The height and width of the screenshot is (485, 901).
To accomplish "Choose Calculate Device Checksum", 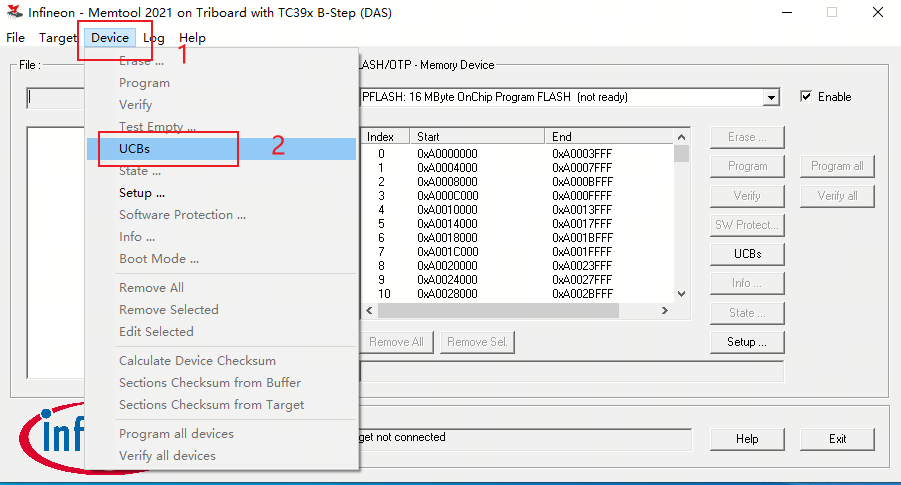I will pos(221,360).
